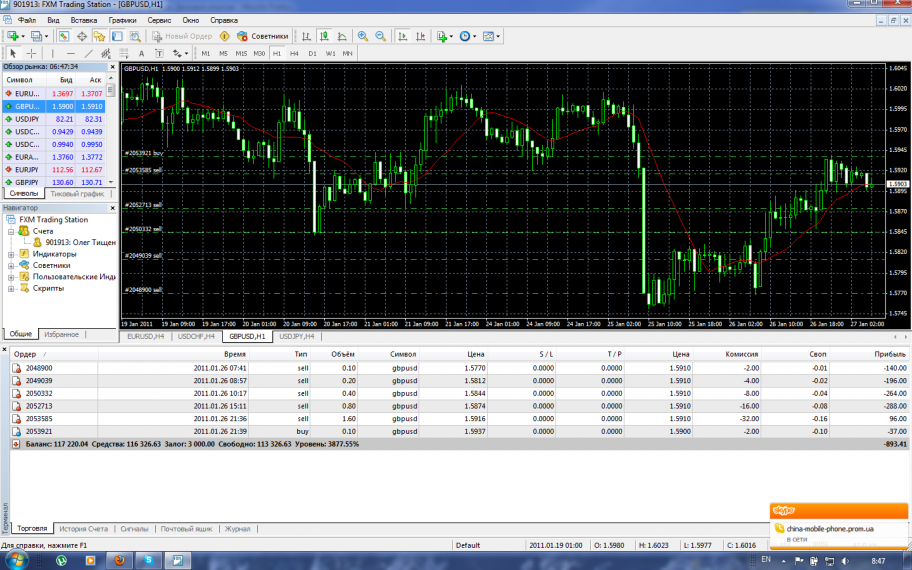Switch chart to bar chart mode
Image resolution: width=912 pixels, height=570 pixels.
pos(307,36)
